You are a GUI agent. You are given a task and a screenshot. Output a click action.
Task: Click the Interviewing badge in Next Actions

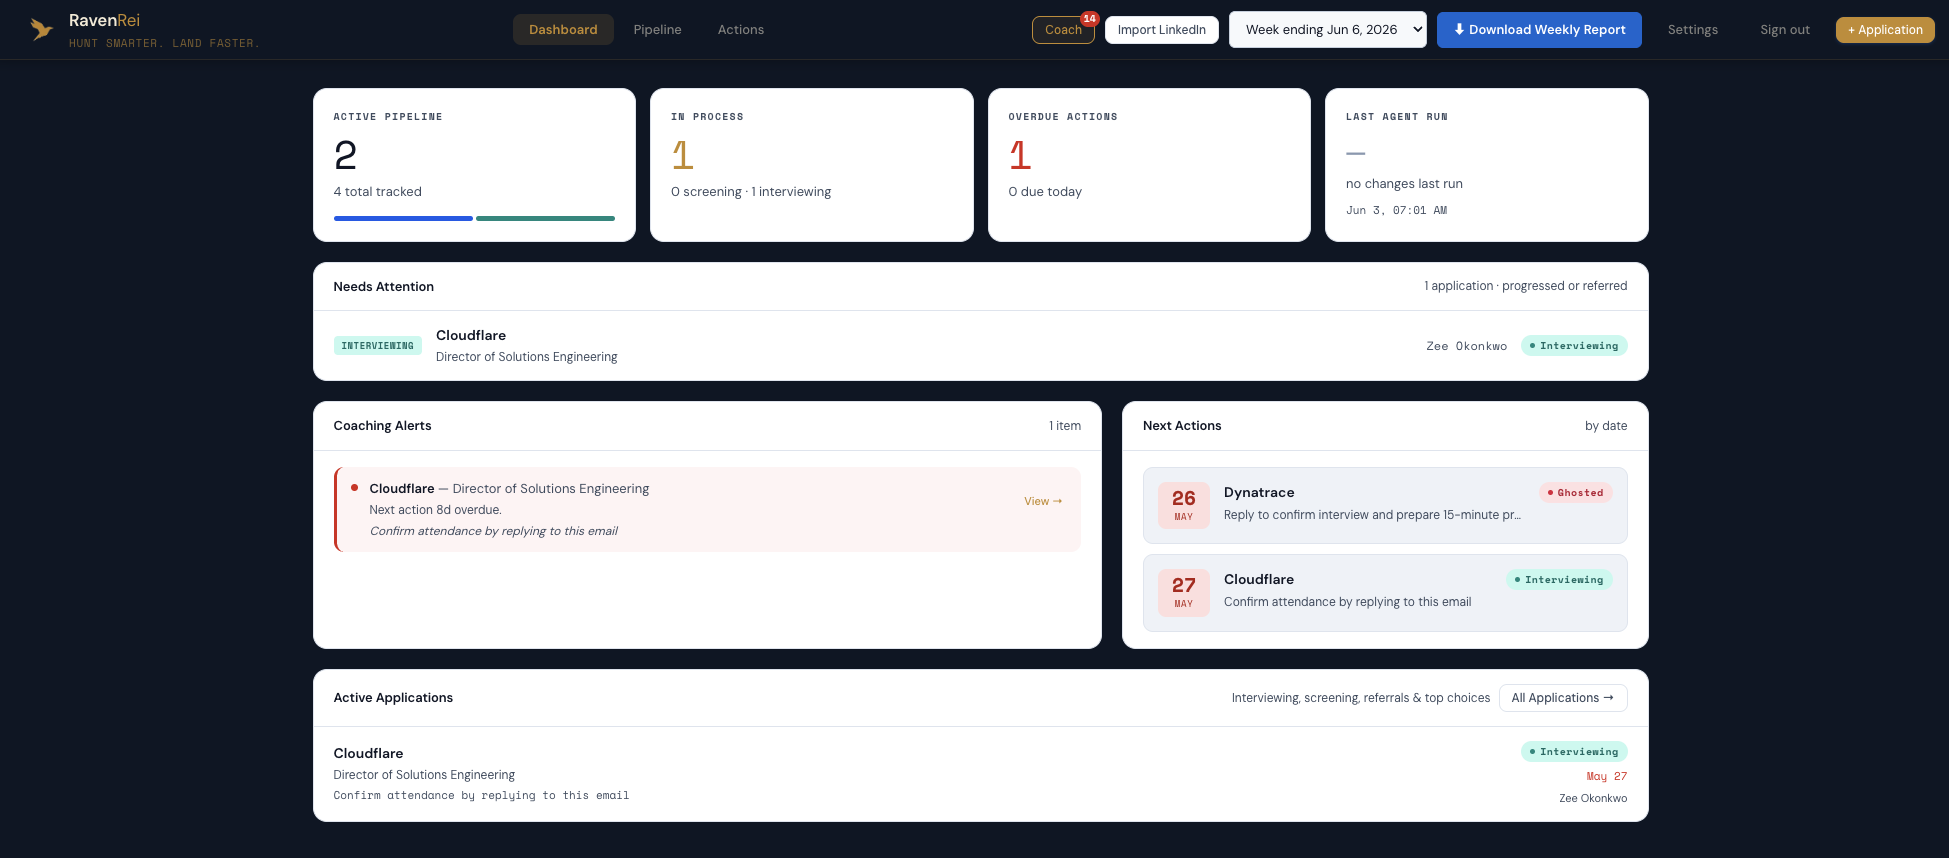pyautogui.click(x=1559, y=580)
